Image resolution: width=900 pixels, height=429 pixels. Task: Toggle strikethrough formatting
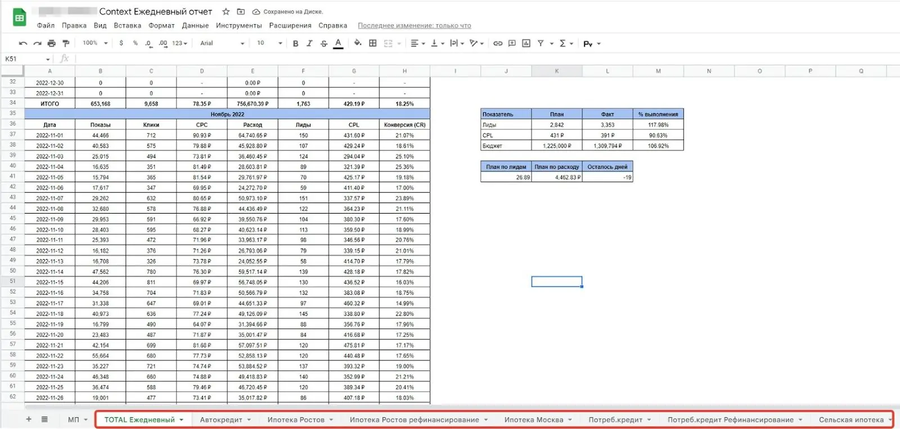tap(324, 43)
